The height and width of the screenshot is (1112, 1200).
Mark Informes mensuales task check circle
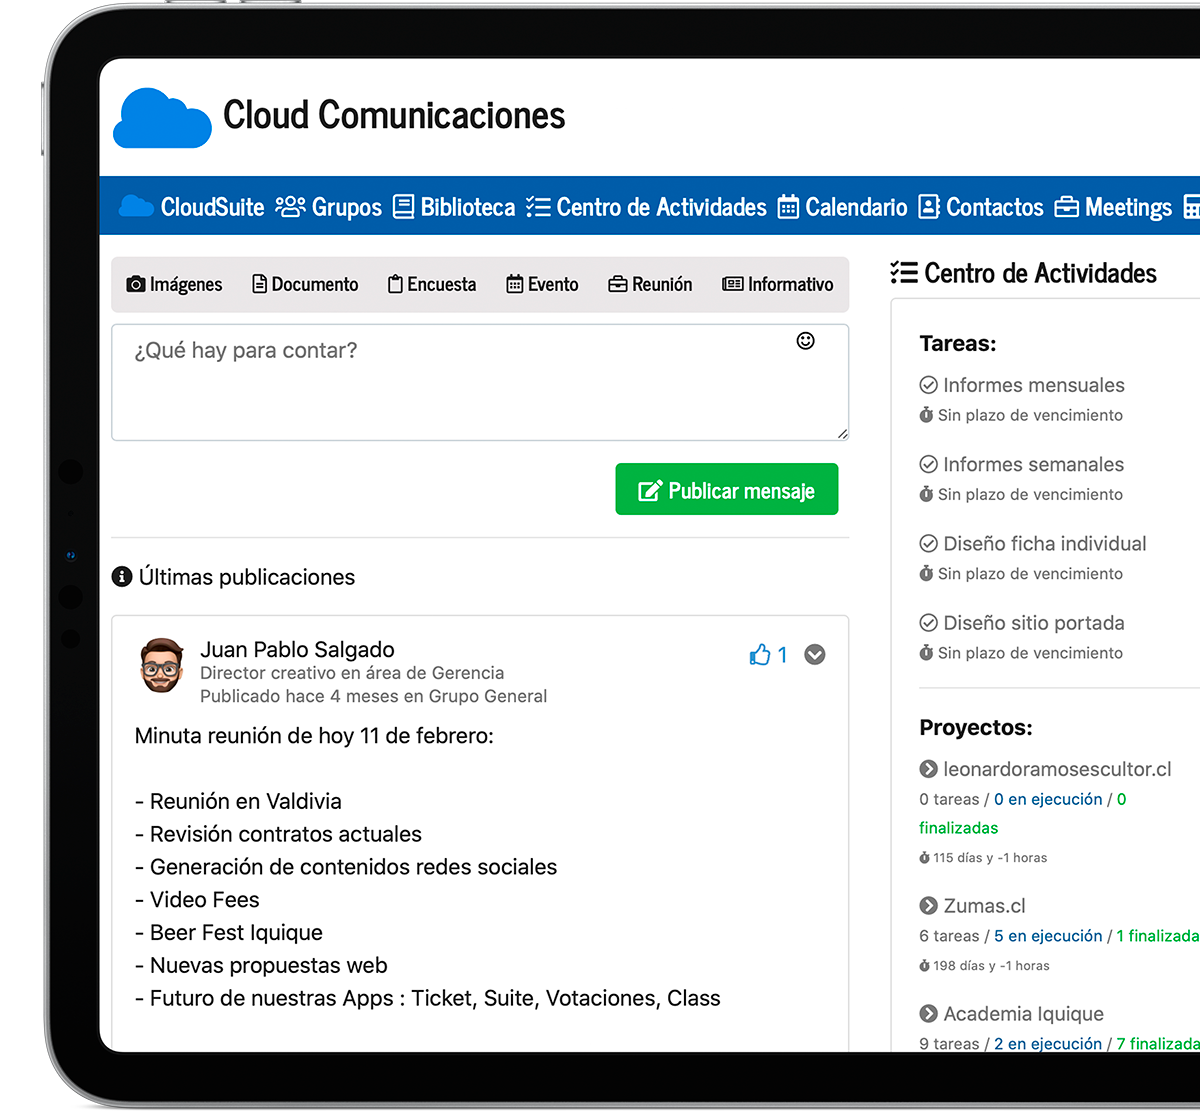(928, 385)
